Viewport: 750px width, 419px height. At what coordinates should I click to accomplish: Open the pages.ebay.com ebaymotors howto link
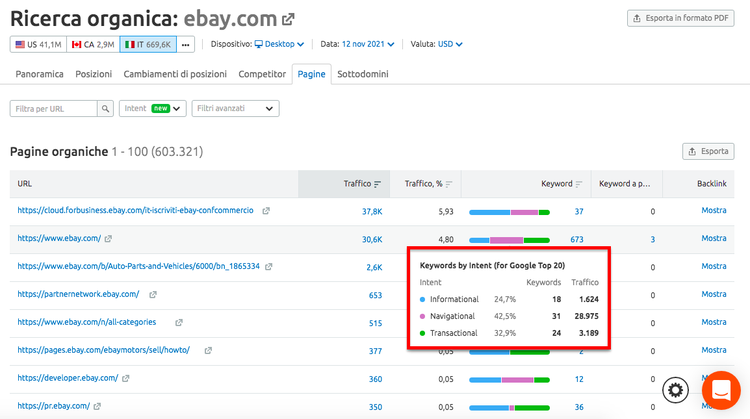click(104, 350)
